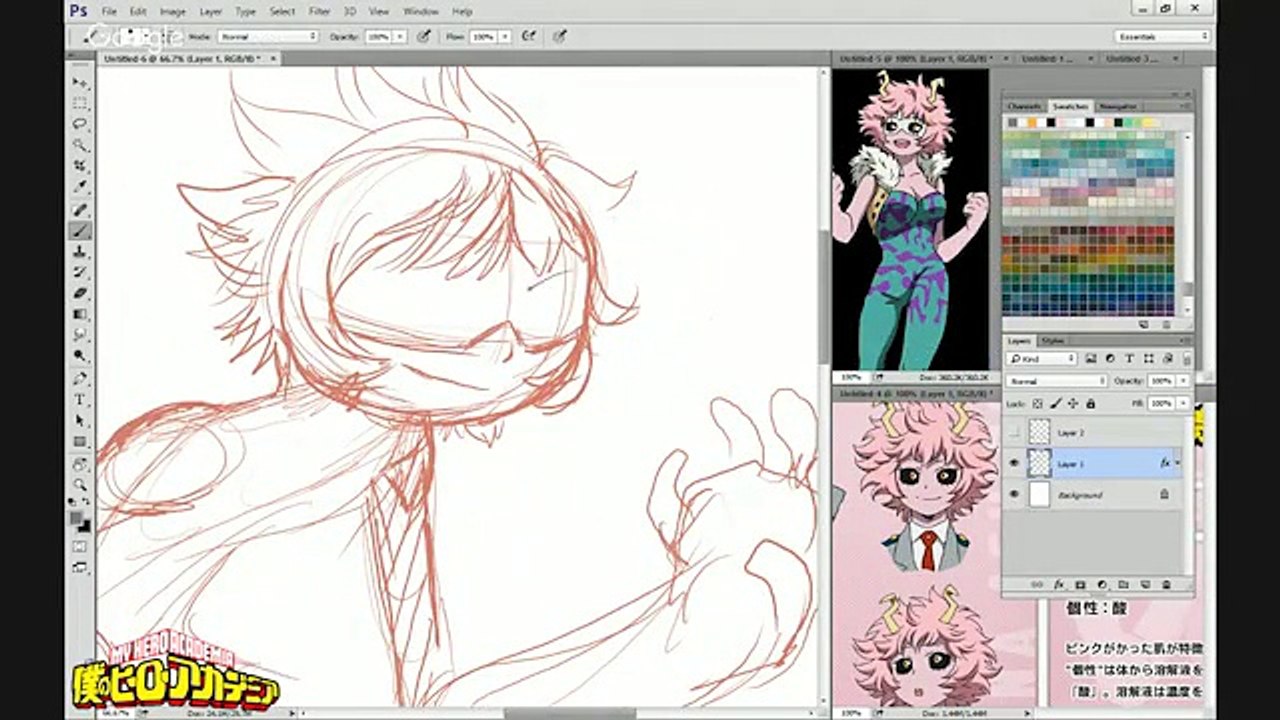Switch to the Channels tab
The image size is (1280, 720).
pyautogui.click(x=1024, y=106)
